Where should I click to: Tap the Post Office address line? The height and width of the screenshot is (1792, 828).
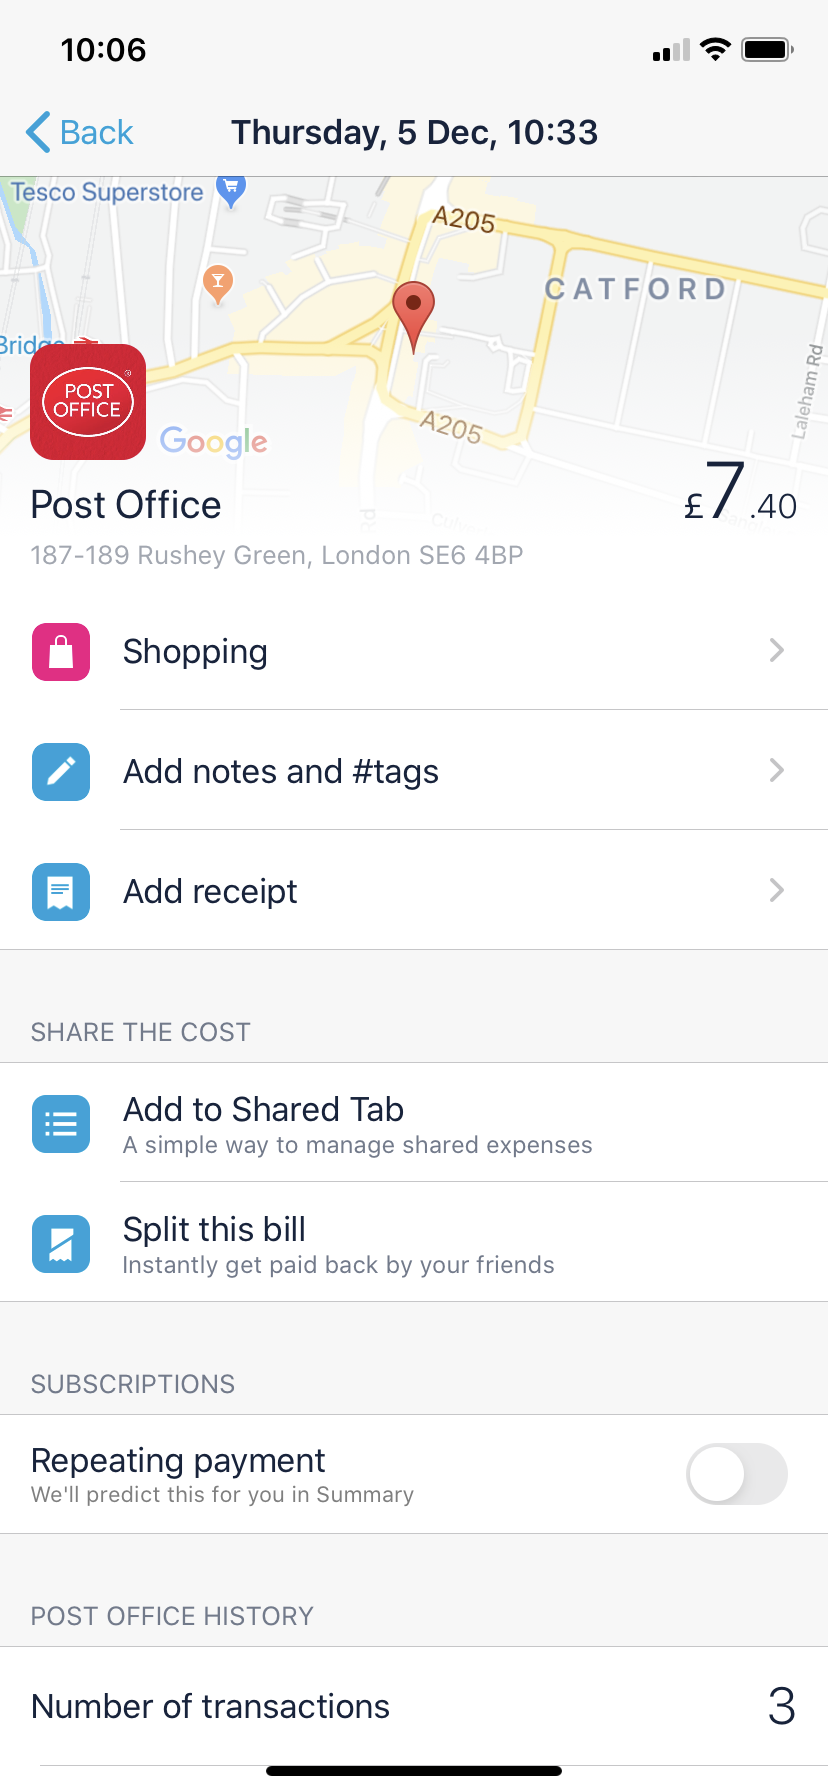(x=277, y=555)
